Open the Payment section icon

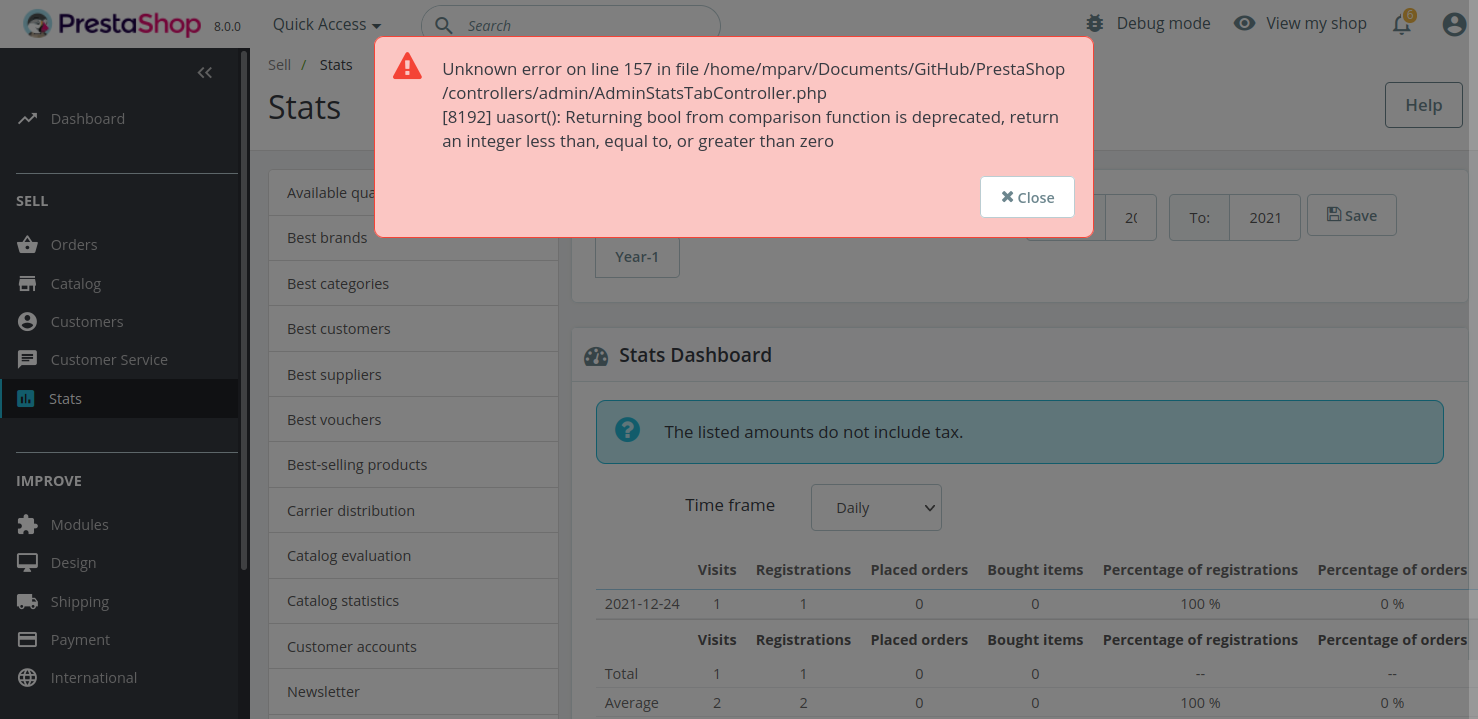pos(27,639)
